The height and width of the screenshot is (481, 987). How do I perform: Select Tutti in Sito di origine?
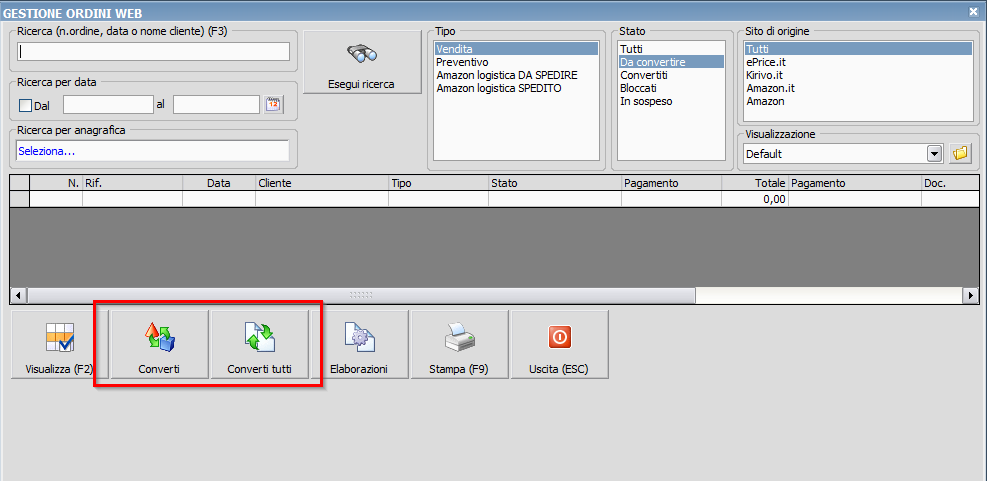(858, 48)
